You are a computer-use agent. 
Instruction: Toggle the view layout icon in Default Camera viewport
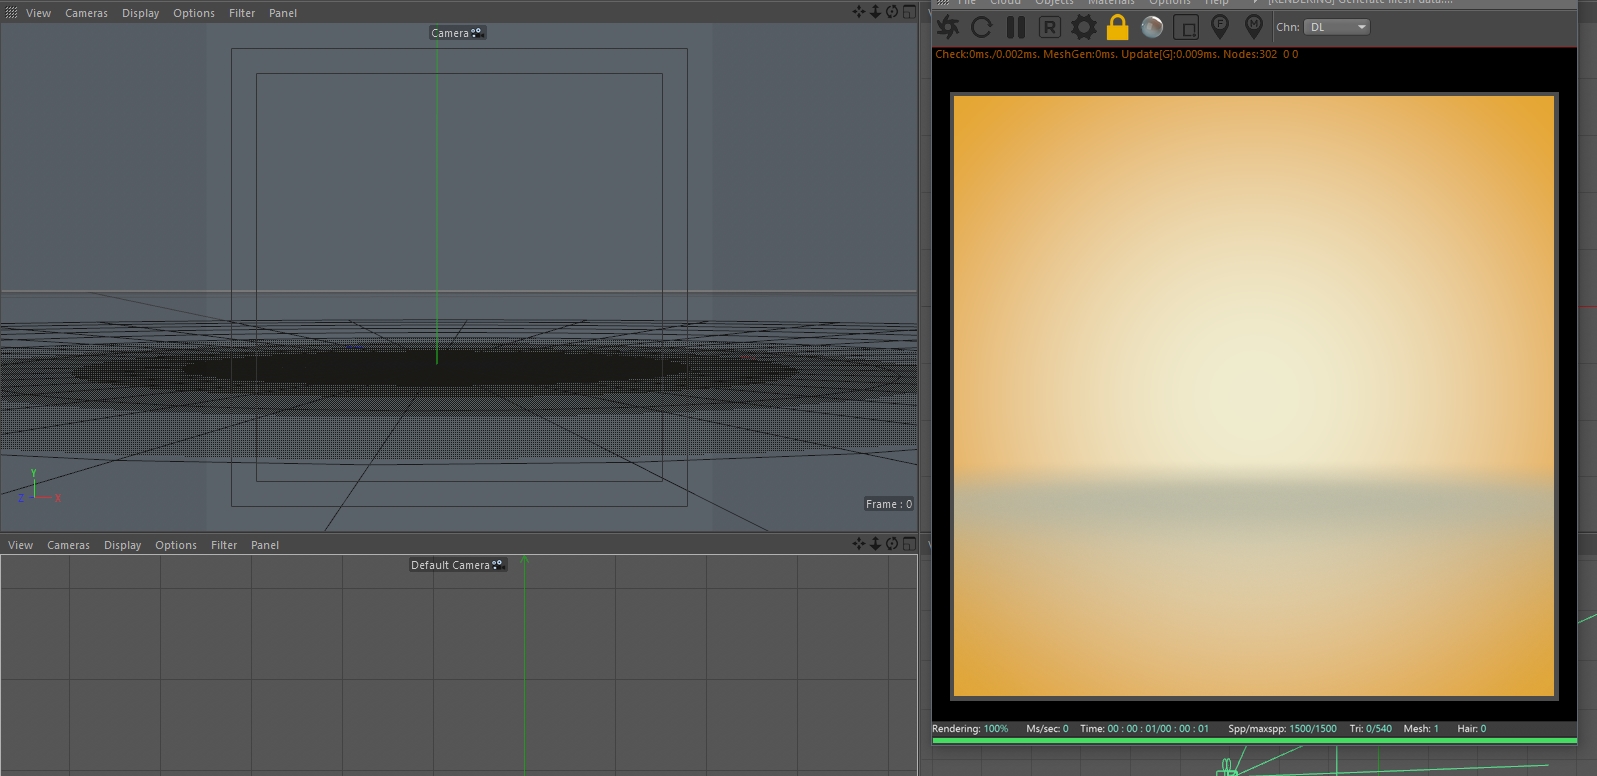(x=909, y=544)
